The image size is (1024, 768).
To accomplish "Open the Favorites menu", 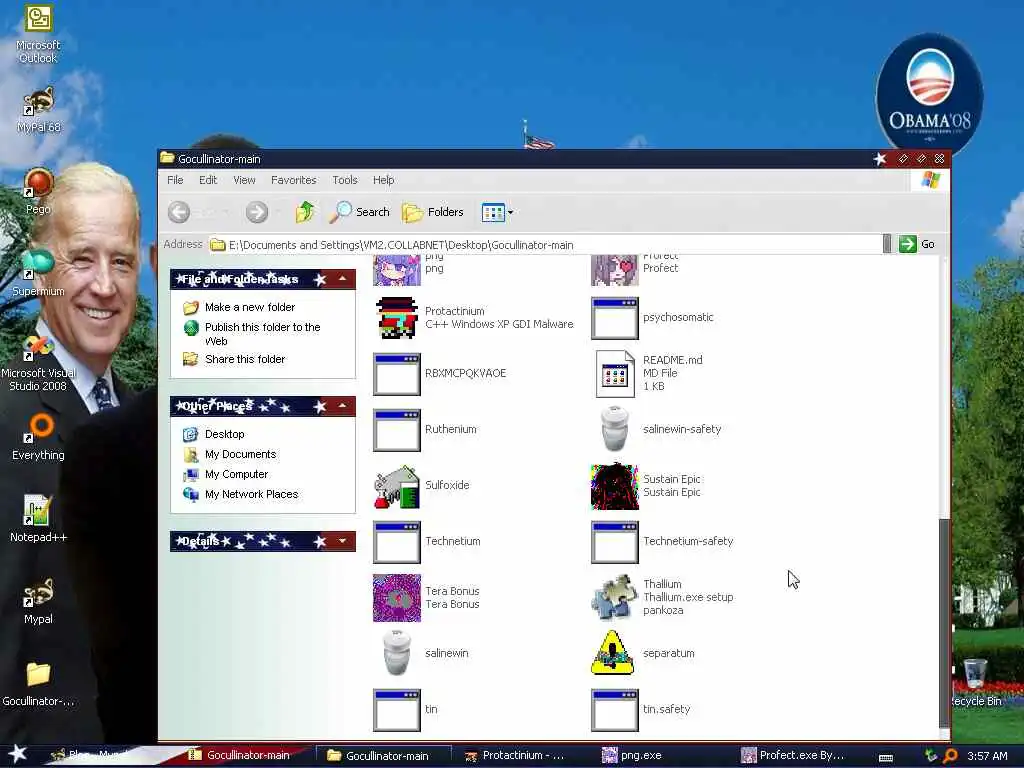I will pyautogui.click(x=293, y=180).
